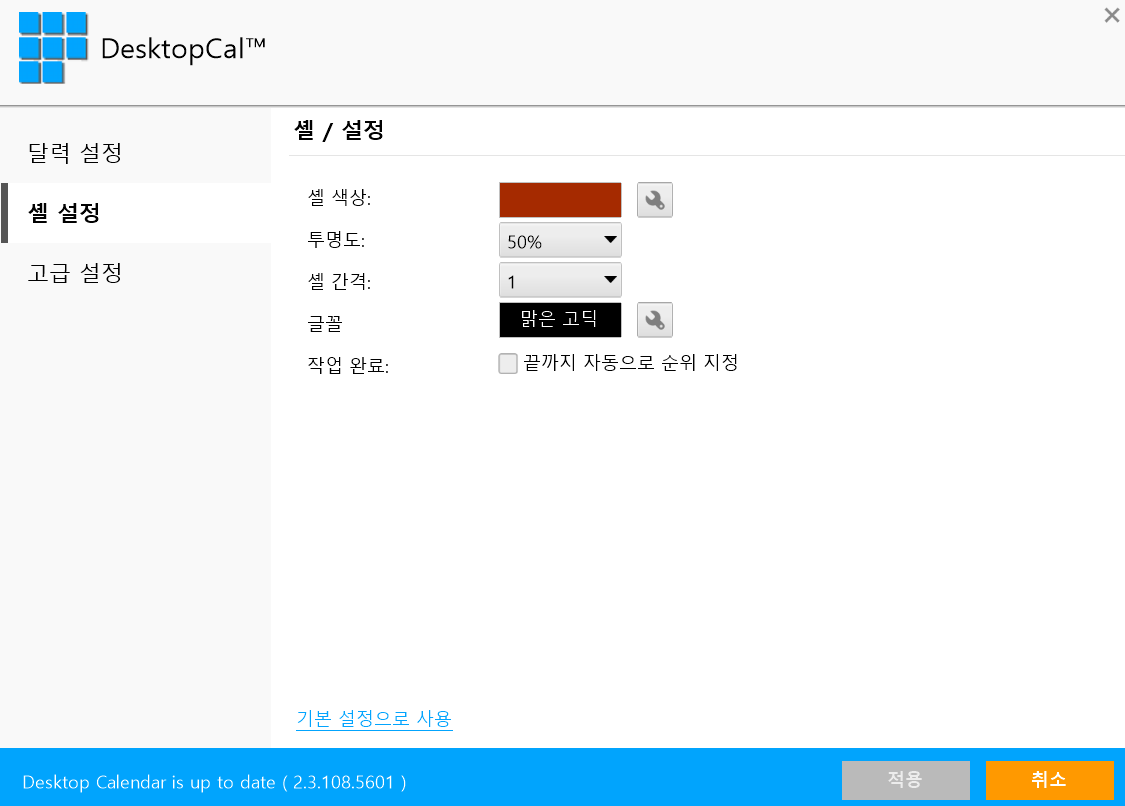Click the version status text 2.3.108.5601
The image size is (1125, 806).
pyautogui.click(x=343, y=782)
